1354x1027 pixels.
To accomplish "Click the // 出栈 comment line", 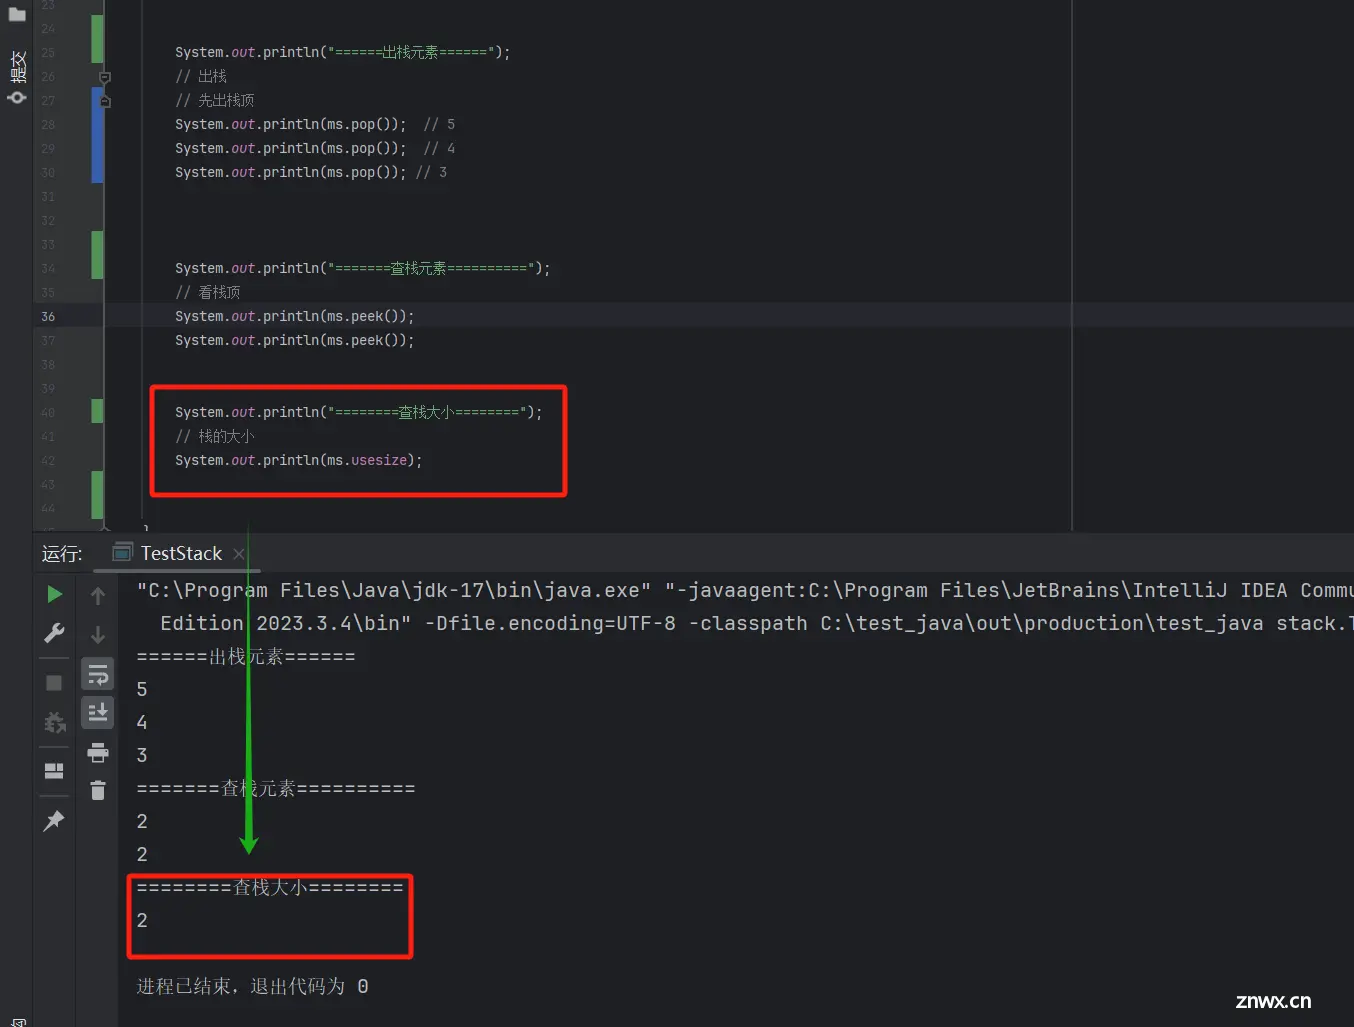I will [201, 76].
